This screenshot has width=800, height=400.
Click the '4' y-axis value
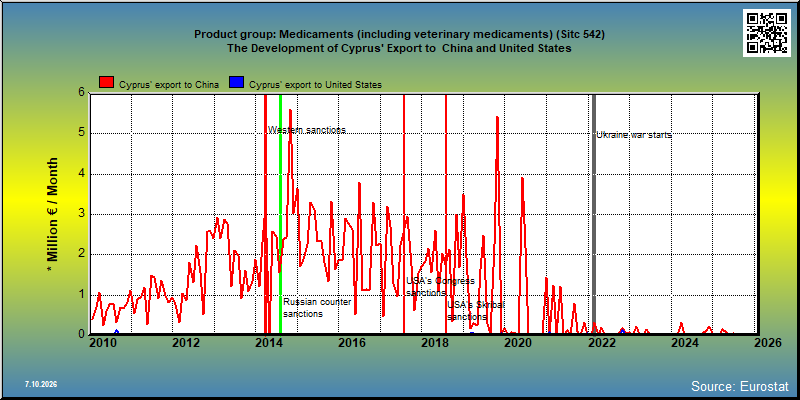click(81, 173)
